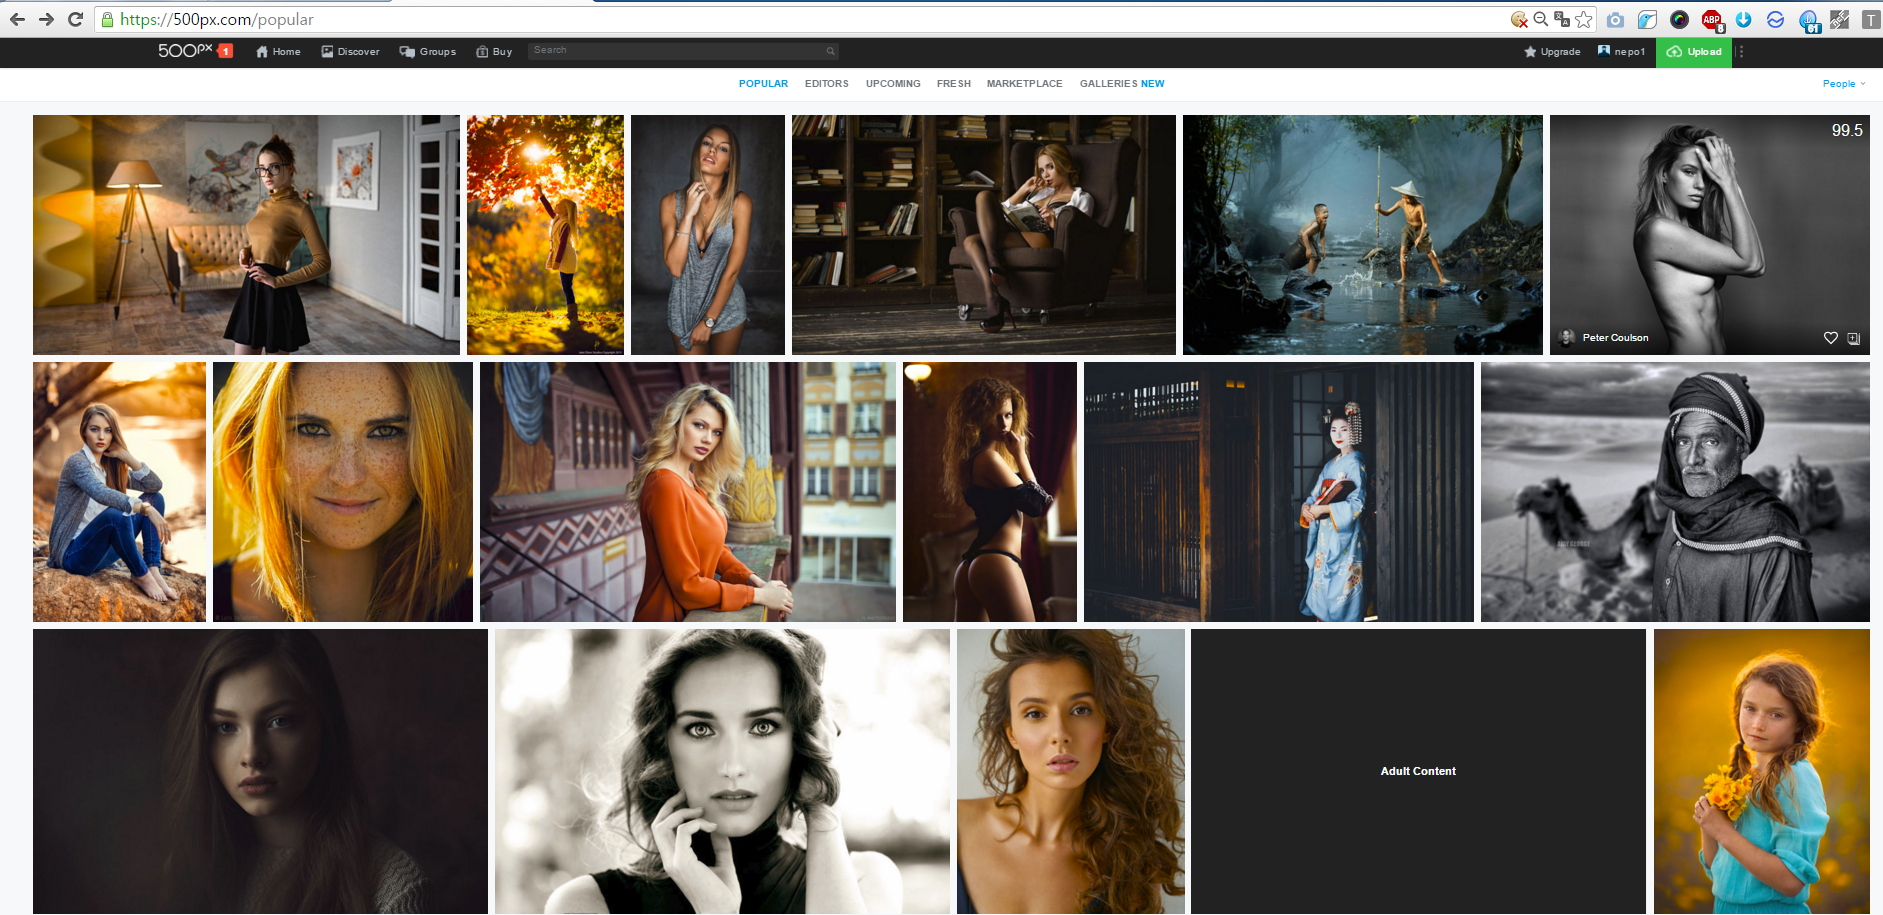Open the hidden Adult Content thumbnail
Viewport: 1883px width, 915px height.
[1418, 771]
